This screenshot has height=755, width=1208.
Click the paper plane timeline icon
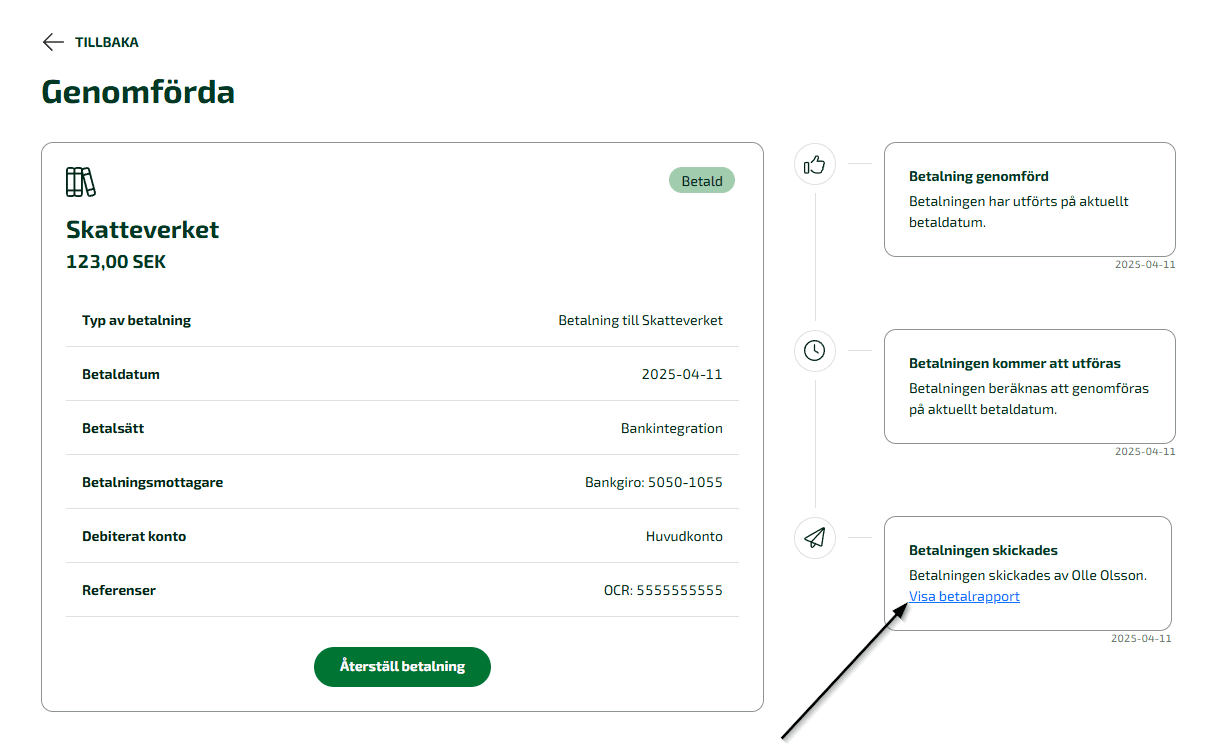pyautogui.click(x=815, y=538)
